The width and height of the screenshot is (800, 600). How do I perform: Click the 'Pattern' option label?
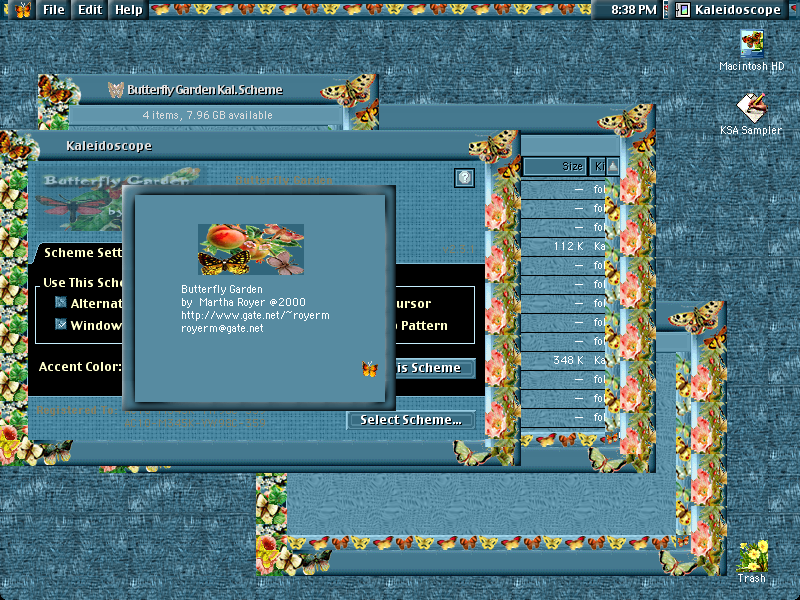click(x=424, y=326)
